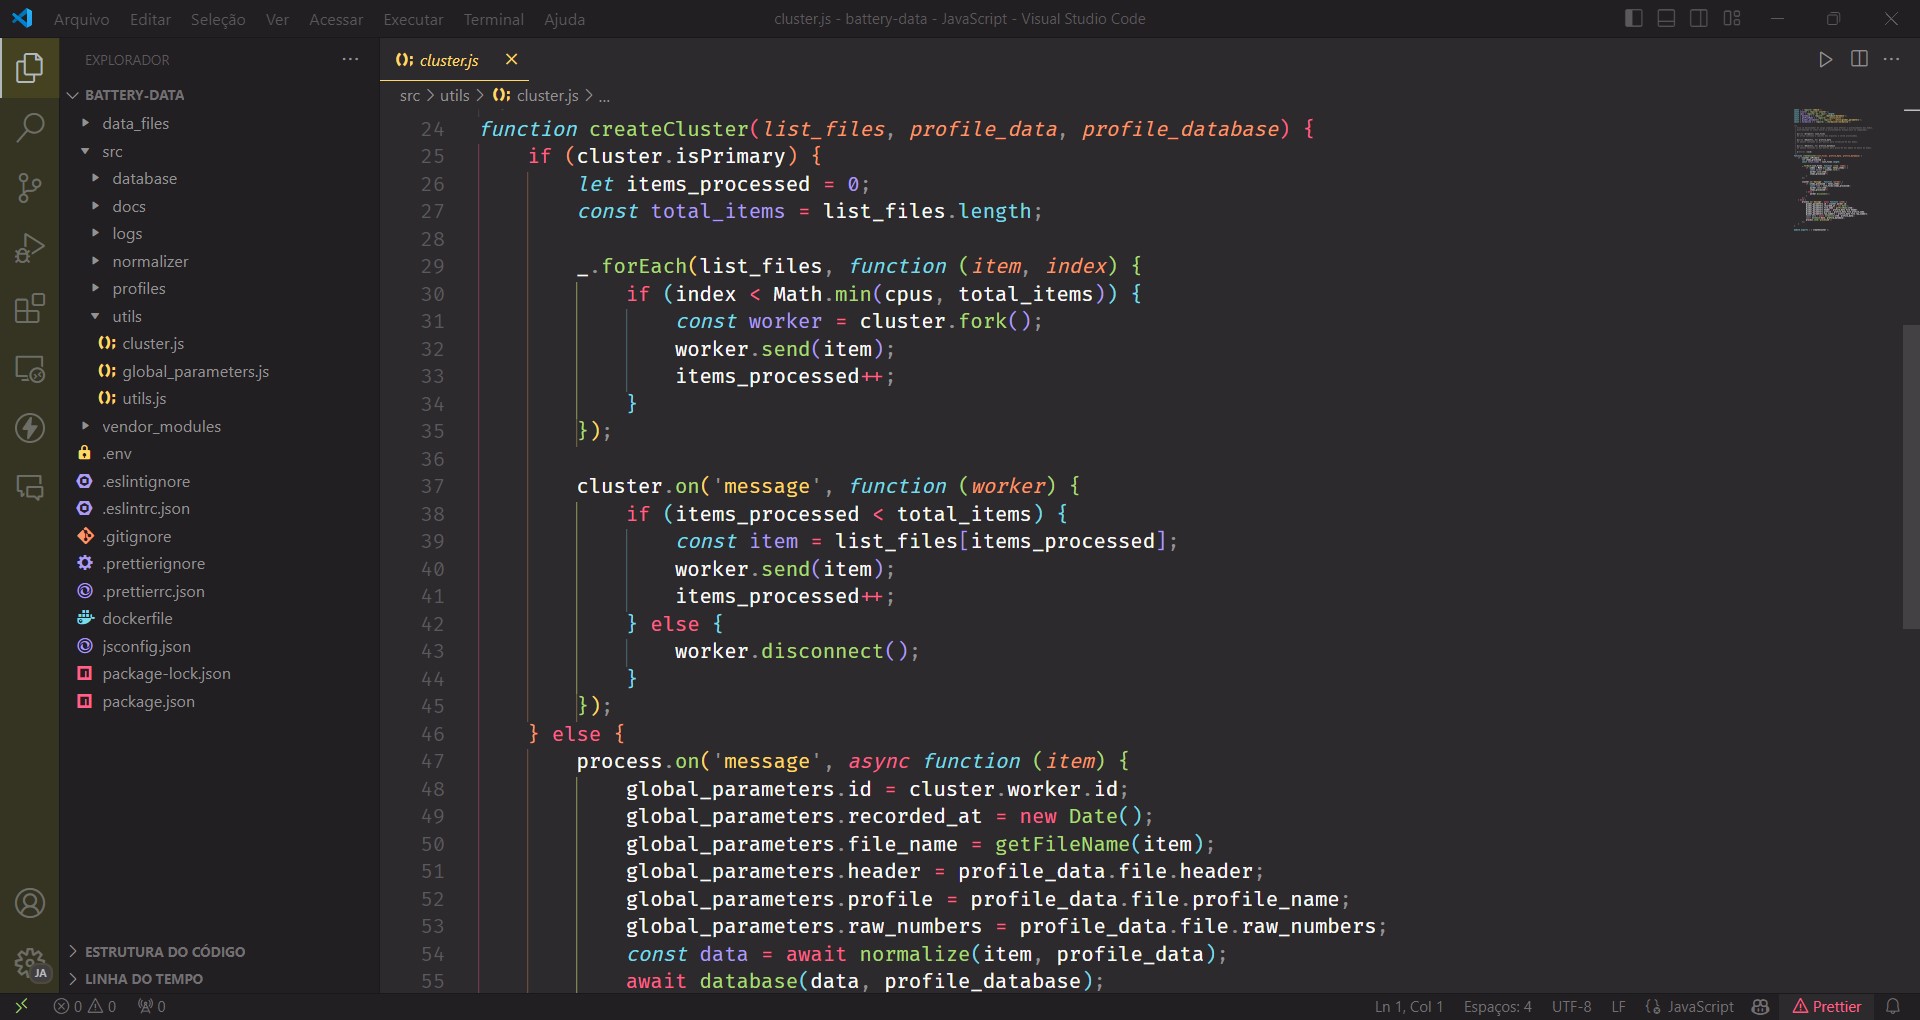Image resolution: width=1920 pixels, height=1020 pixels.
Task: Click the utils breadcrumb segment
Action: 454,95
